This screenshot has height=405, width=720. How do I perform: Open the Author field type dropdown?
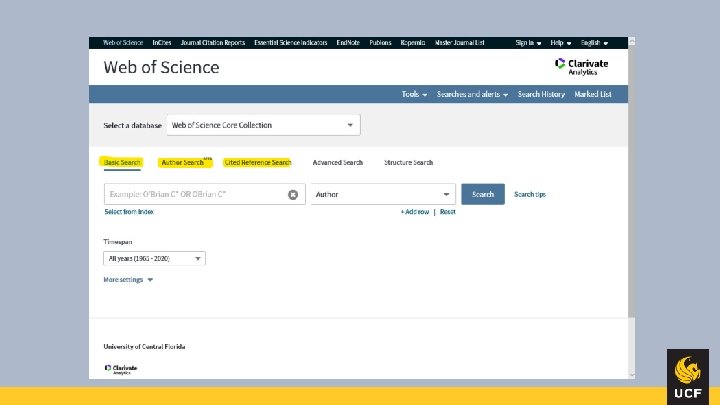(383, 194)
